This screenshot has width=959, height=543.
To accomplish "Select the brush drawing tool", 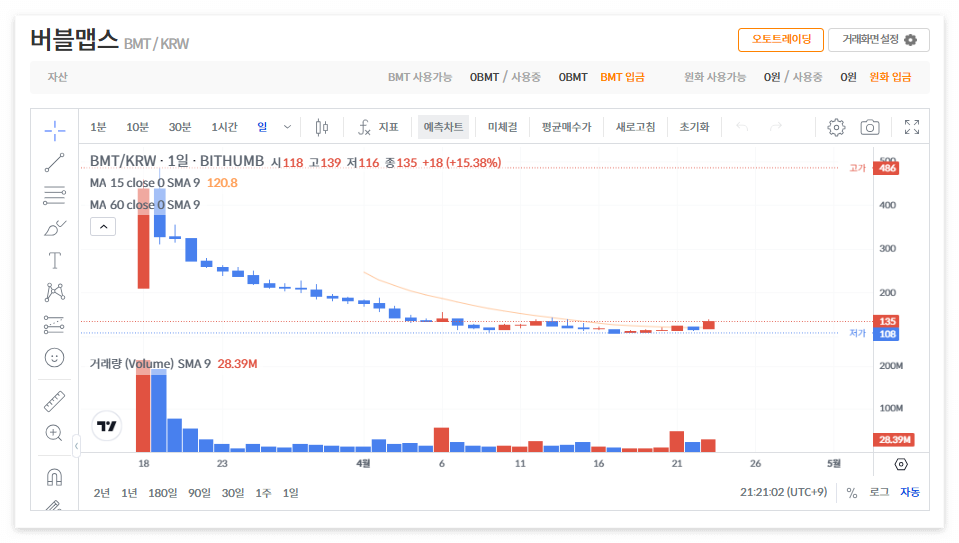I will tap(54, 228).
